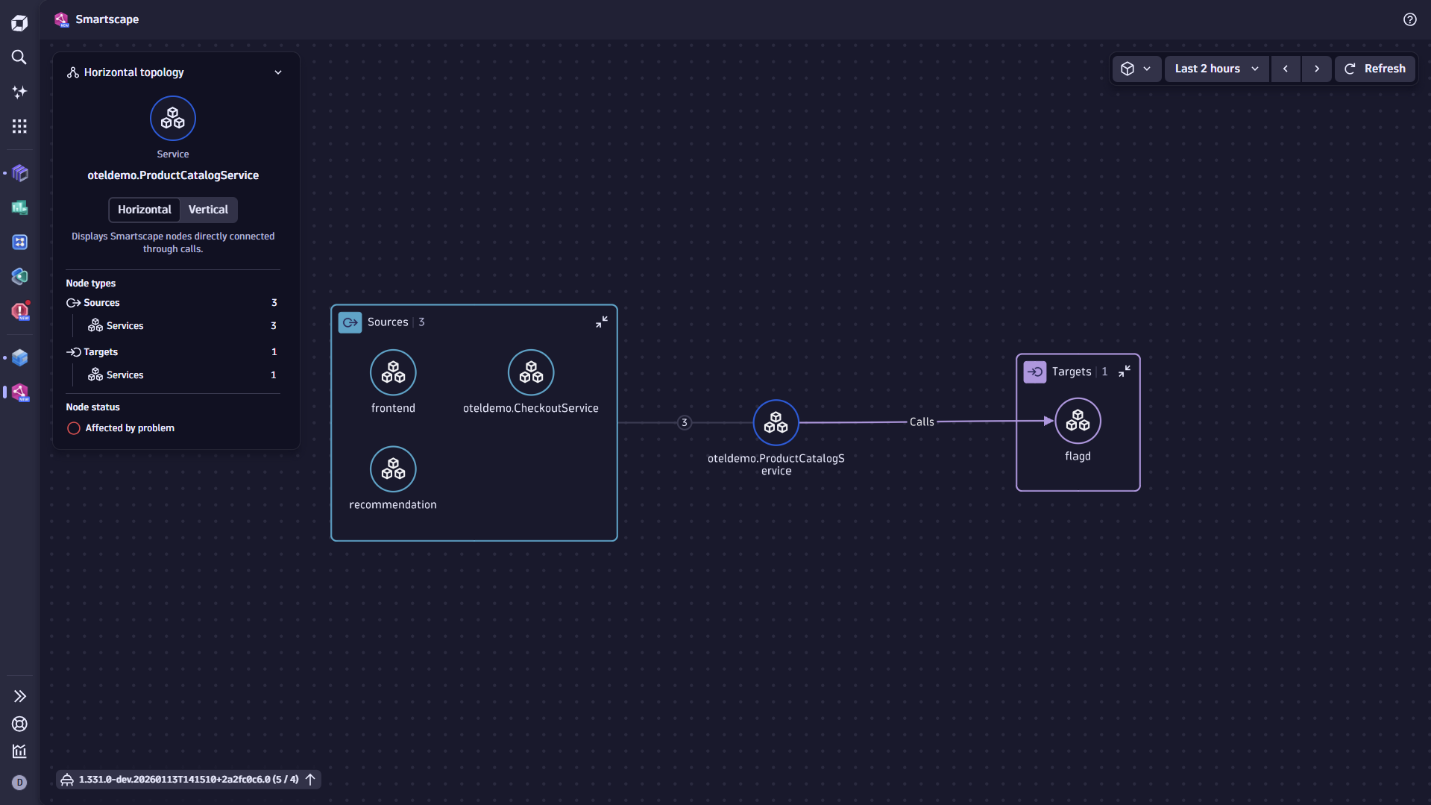Open search from the left sidebar

[18, 57]
